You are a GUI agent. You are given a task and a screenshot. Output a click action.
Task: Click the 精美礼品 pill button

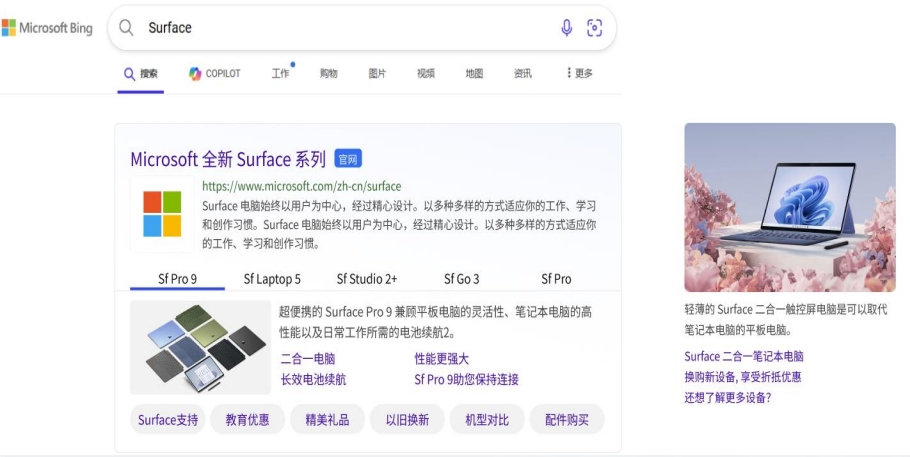(327, 420)
